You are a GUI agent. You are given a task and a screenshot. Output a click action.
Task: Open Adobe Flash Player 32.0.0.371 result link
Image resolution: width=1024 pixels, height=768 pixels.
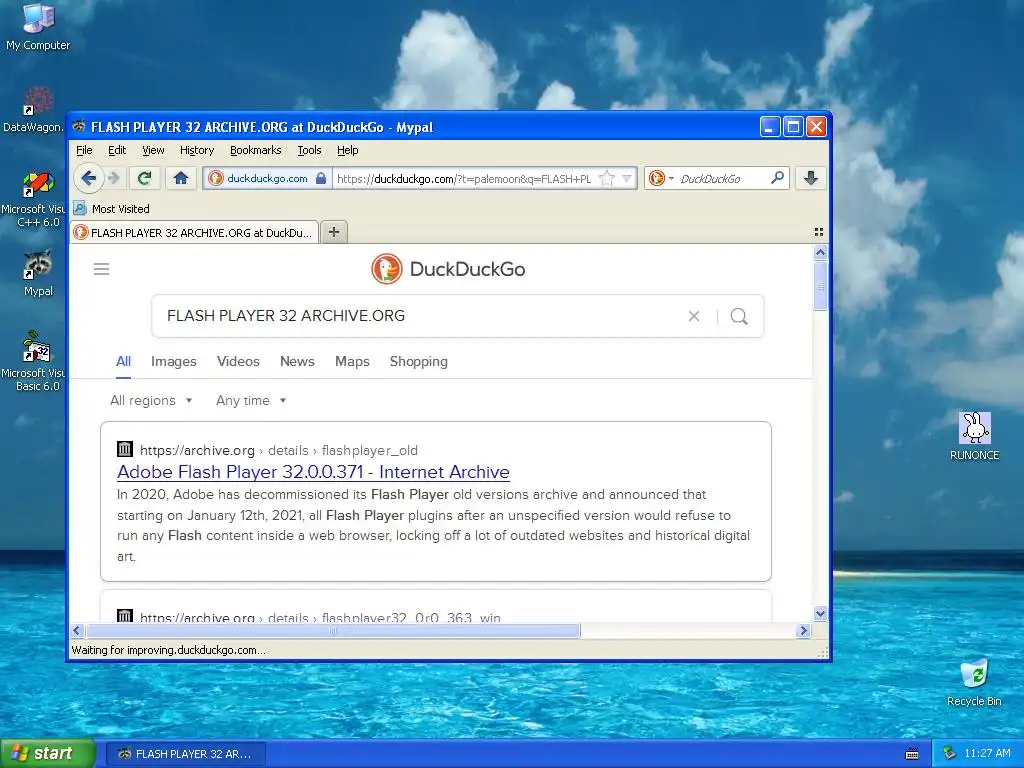313,472
